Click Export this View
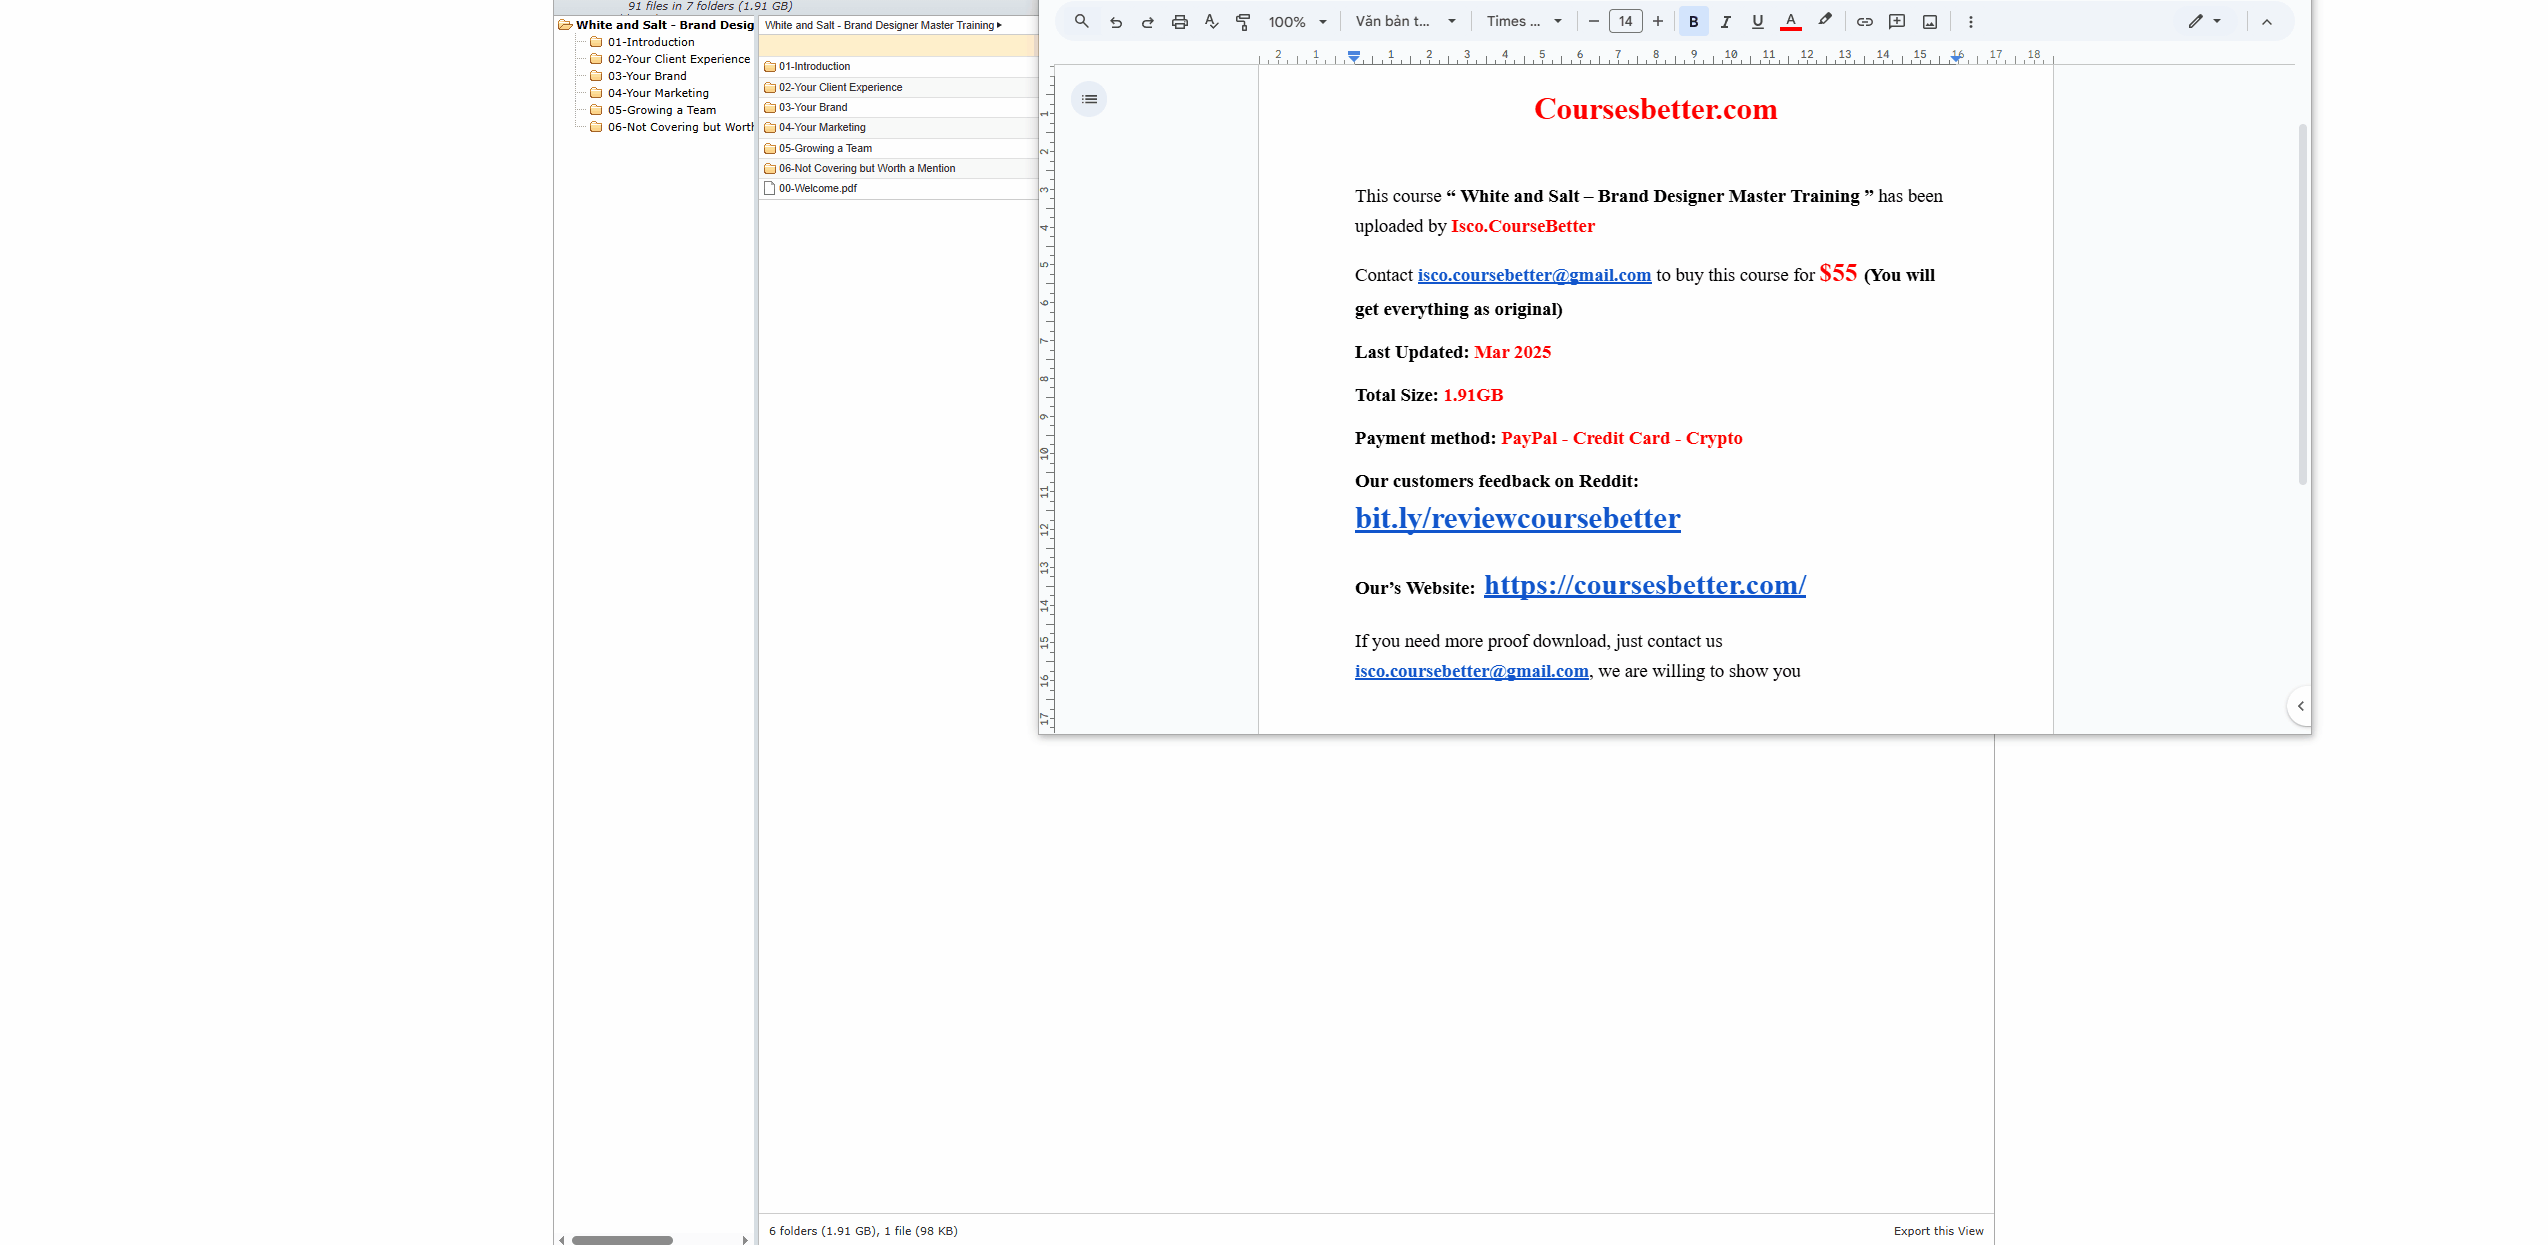2548x1245 pixels. (1938, 1231)
